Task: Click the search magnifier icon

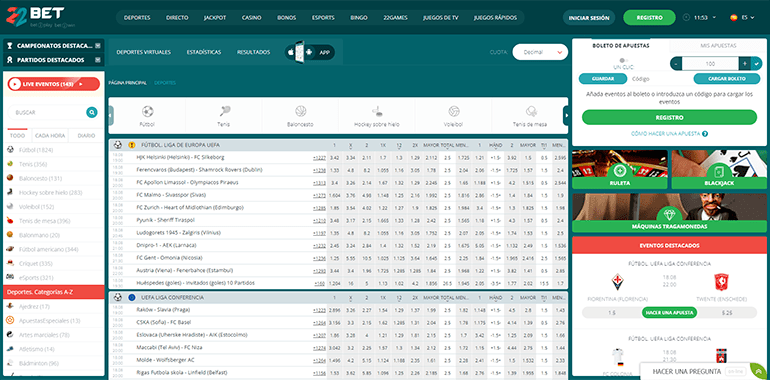Action: [91, 112]
